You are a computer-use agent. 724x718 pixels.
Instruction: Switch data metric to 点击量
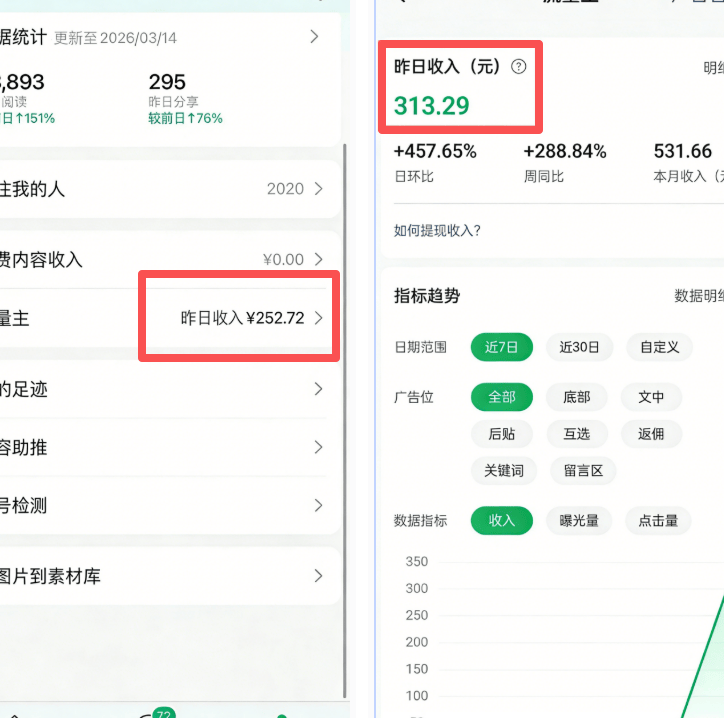[658, 520]
